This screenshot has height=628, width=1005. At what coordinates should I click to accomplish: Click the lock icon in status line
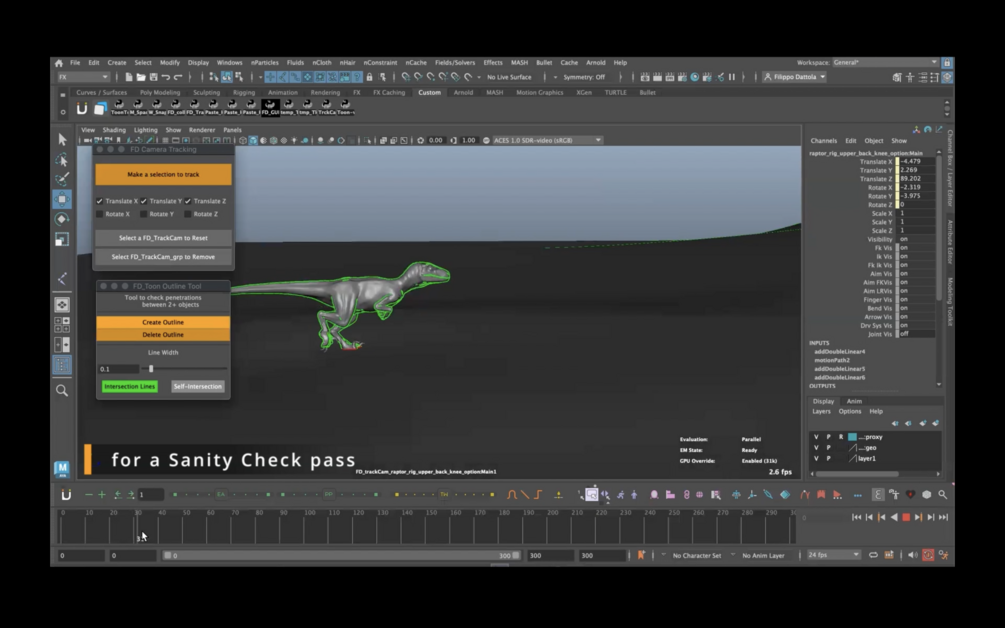(369, 77)
